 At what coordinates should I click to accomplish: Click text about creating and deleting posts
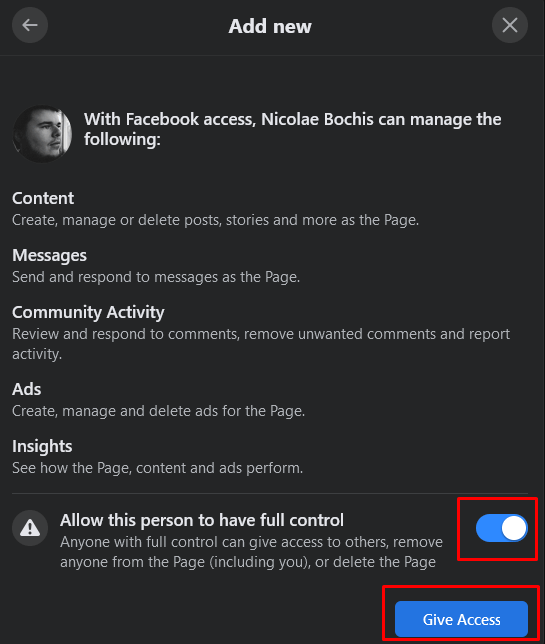[216, 220]
